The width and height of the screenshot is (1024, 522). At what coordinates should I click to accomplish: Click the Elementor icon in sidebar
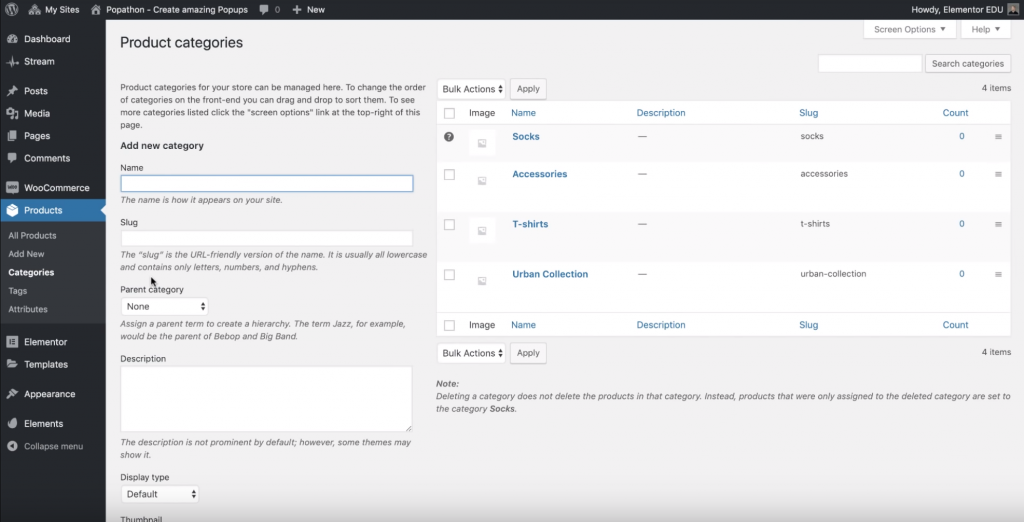coord(12,342)
